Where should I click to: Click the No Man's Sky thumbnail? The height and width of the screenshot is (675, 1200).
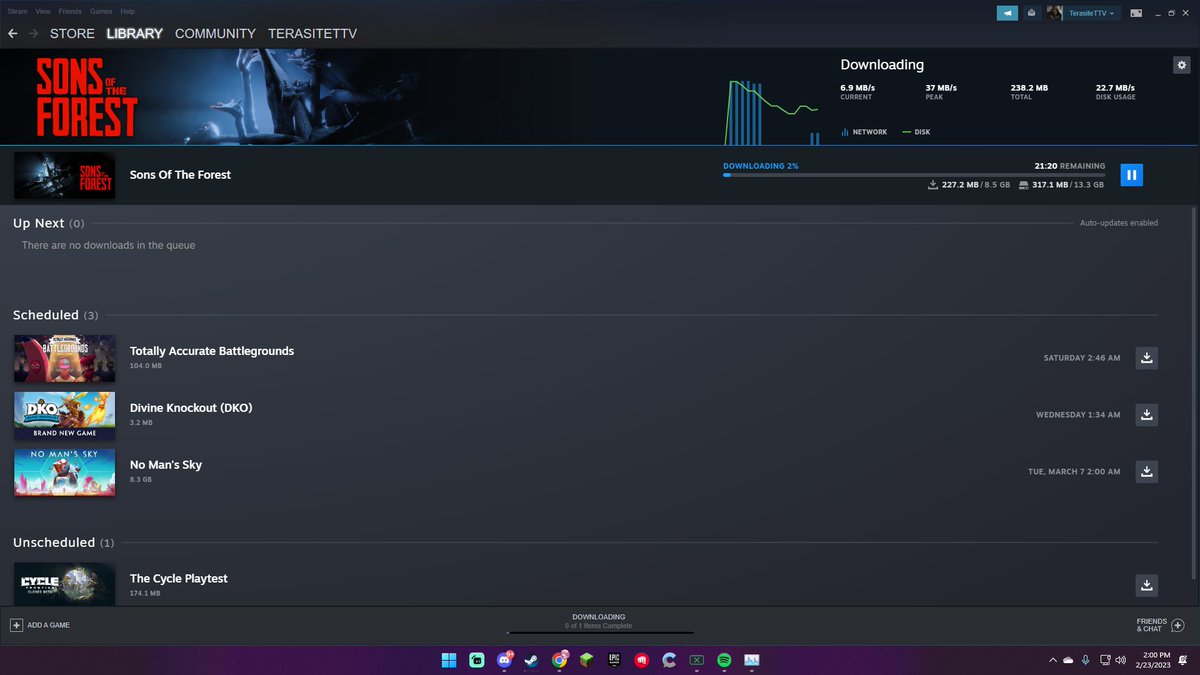[64, 472]
